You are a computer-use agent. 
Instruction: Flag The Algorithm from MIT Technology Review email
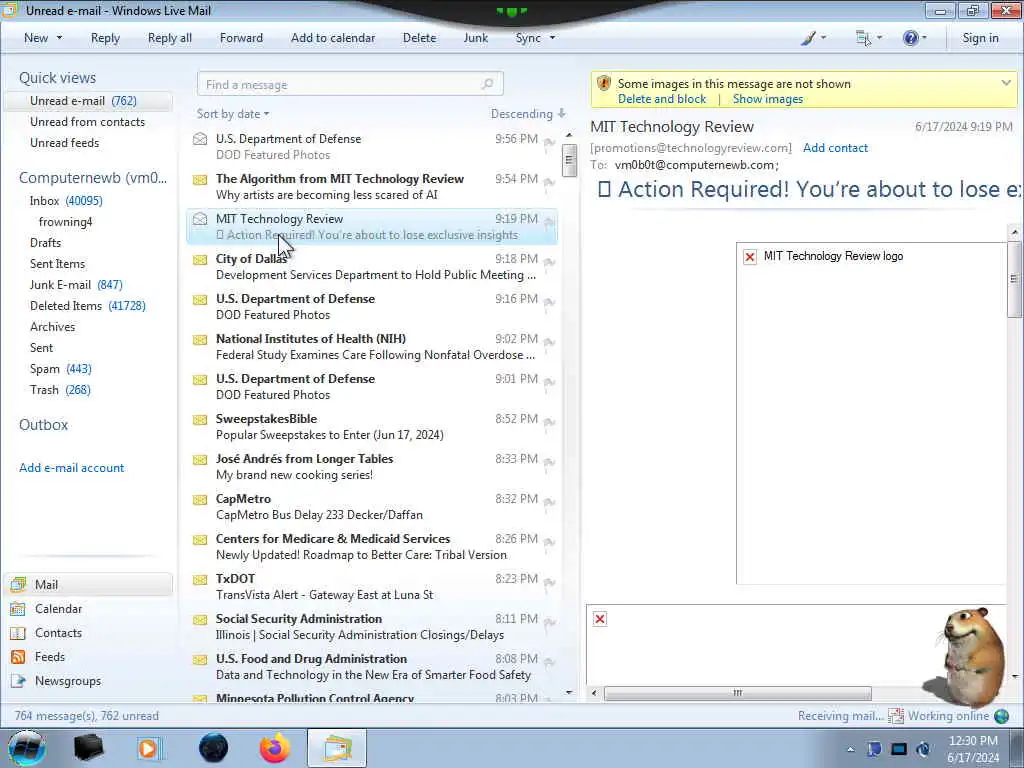coord(549,182)
